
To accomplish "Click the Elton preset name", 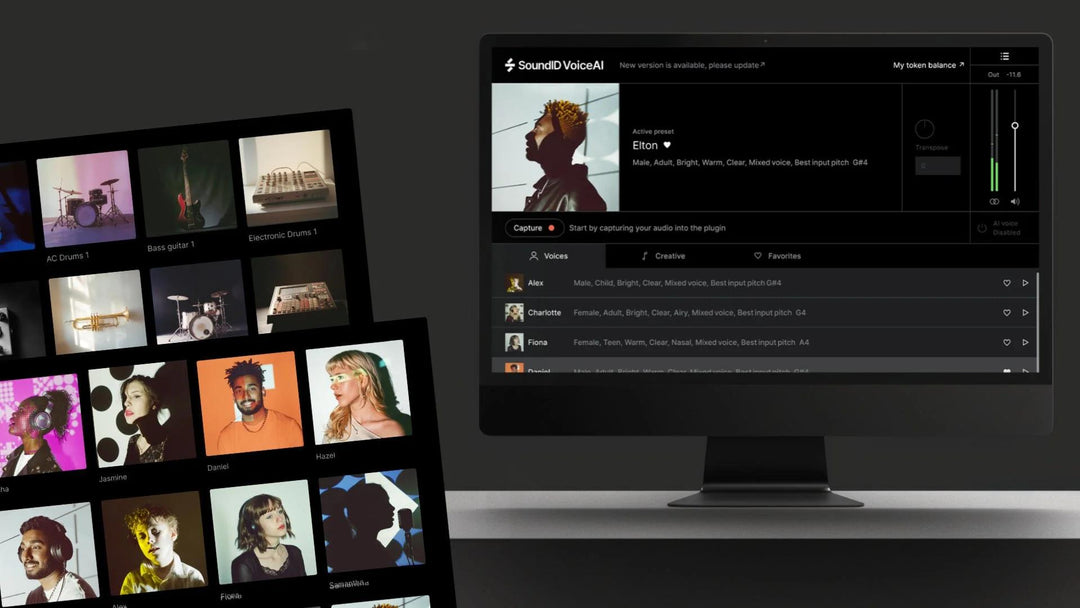I will 645,145.
